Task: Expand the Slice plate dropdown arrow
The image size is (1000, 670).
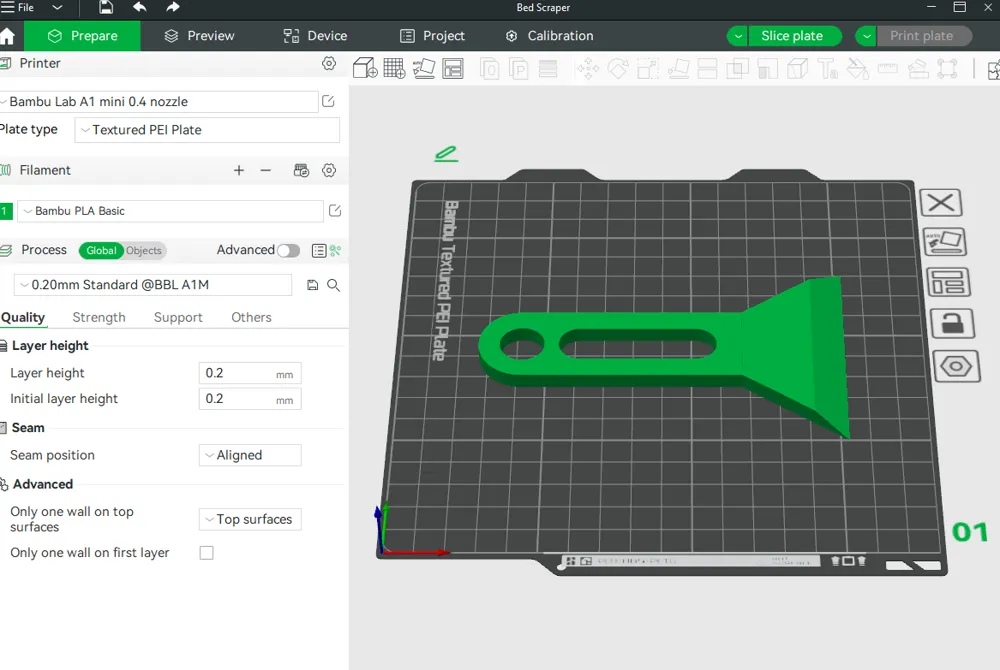Action: pyautogui.click(x=738, y=36)
